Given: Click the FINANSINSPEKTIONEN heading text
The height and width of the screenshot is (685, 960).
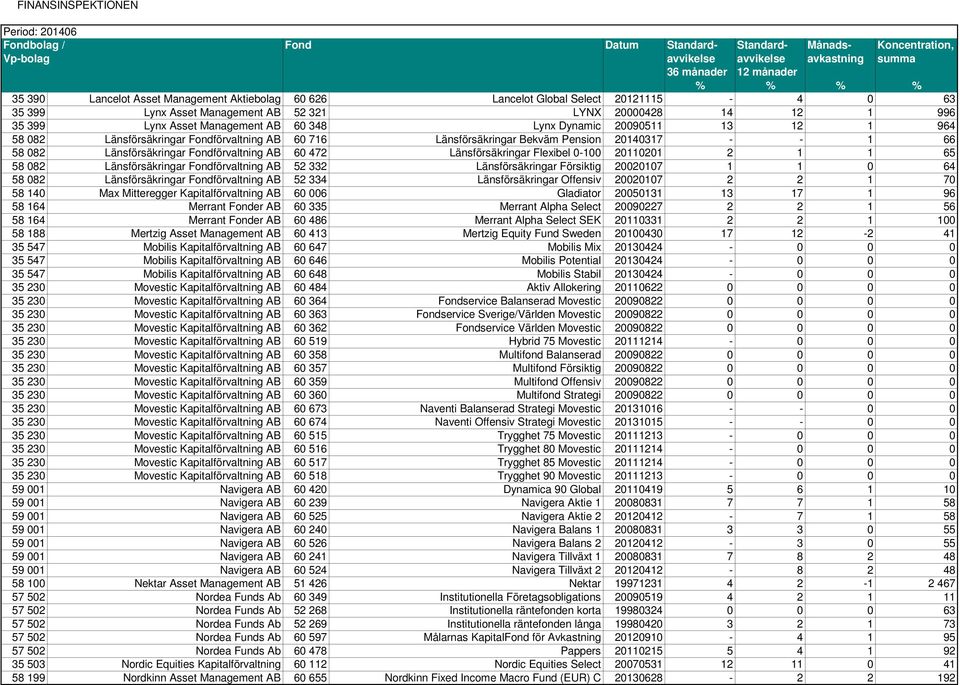Looking at the screenshot, I should point(77,6).
